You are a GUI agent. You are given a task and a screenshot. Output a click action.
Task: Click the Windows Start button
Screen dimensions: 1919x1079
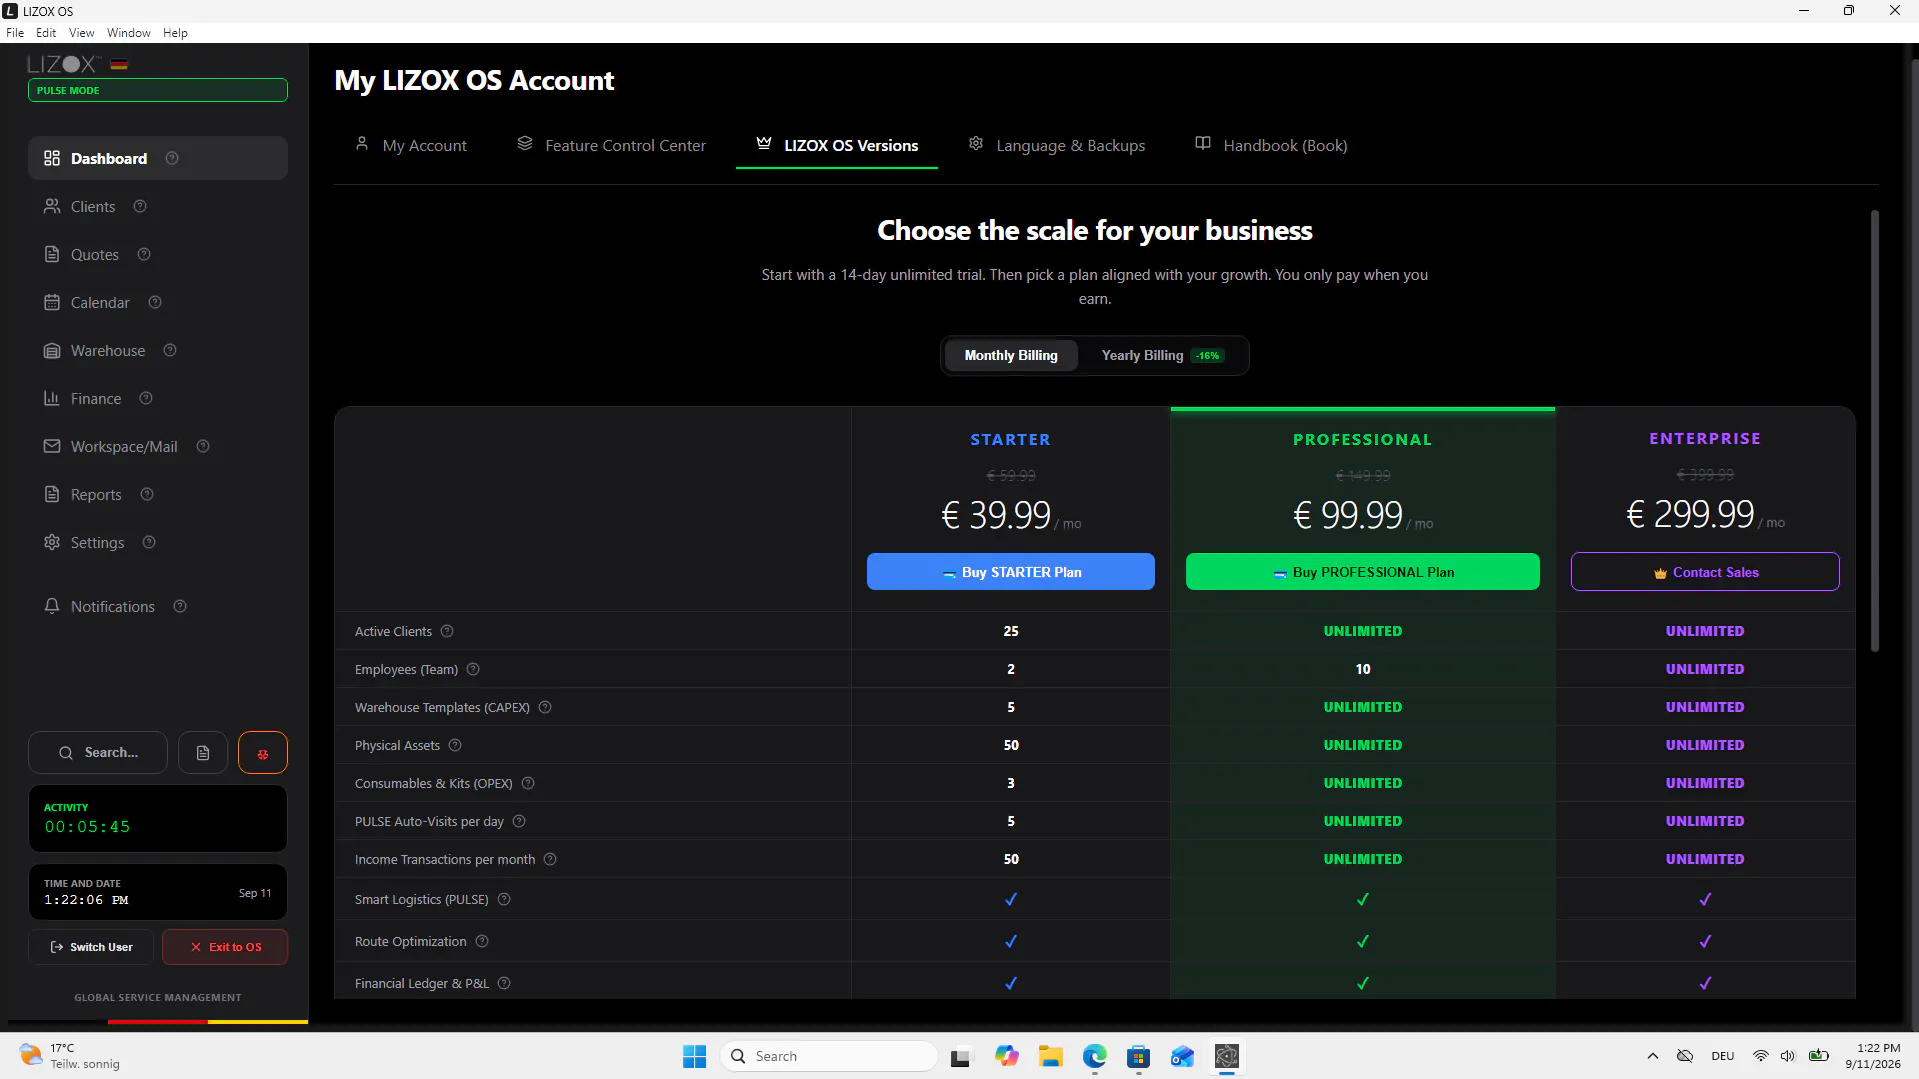(x=694, y=1056)
